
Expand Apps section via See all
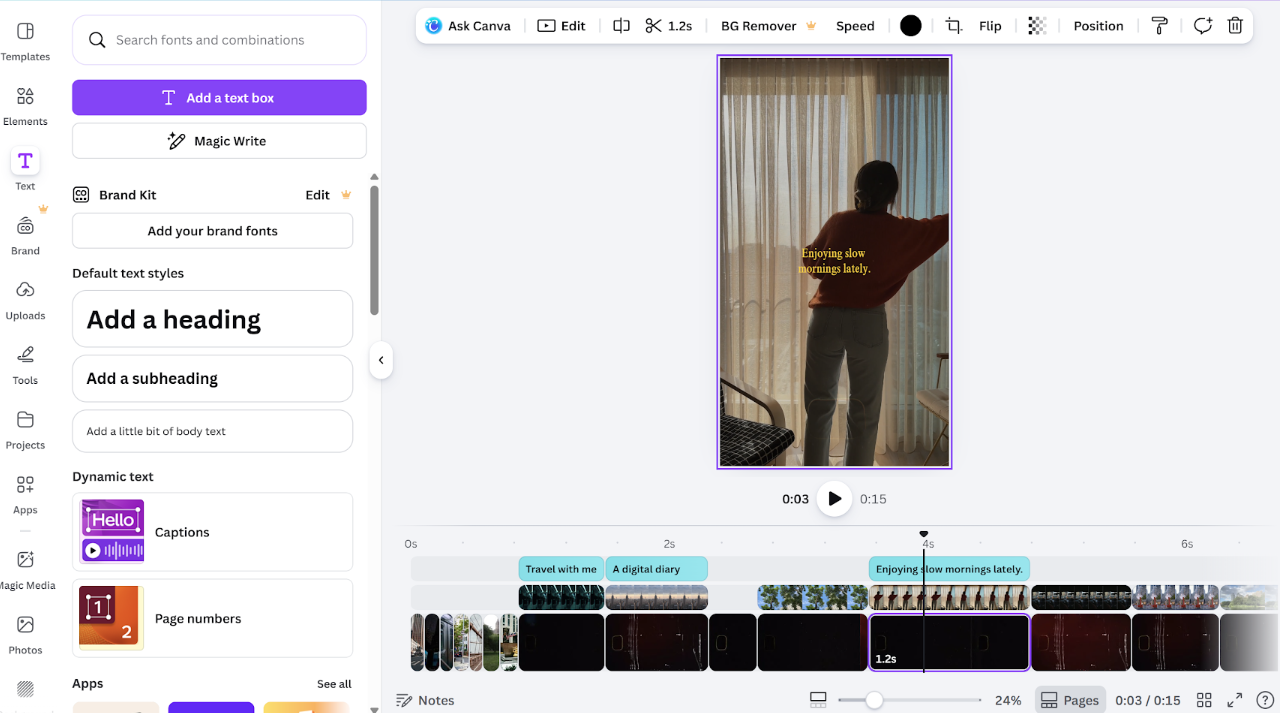(334, 684)
